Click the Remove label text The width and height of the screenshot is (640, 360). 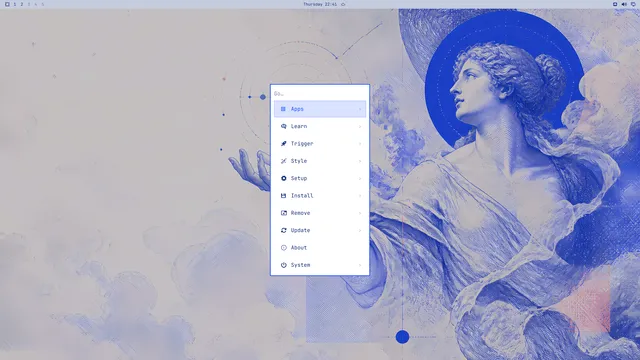pyautogui.click(x=300, y=213)
